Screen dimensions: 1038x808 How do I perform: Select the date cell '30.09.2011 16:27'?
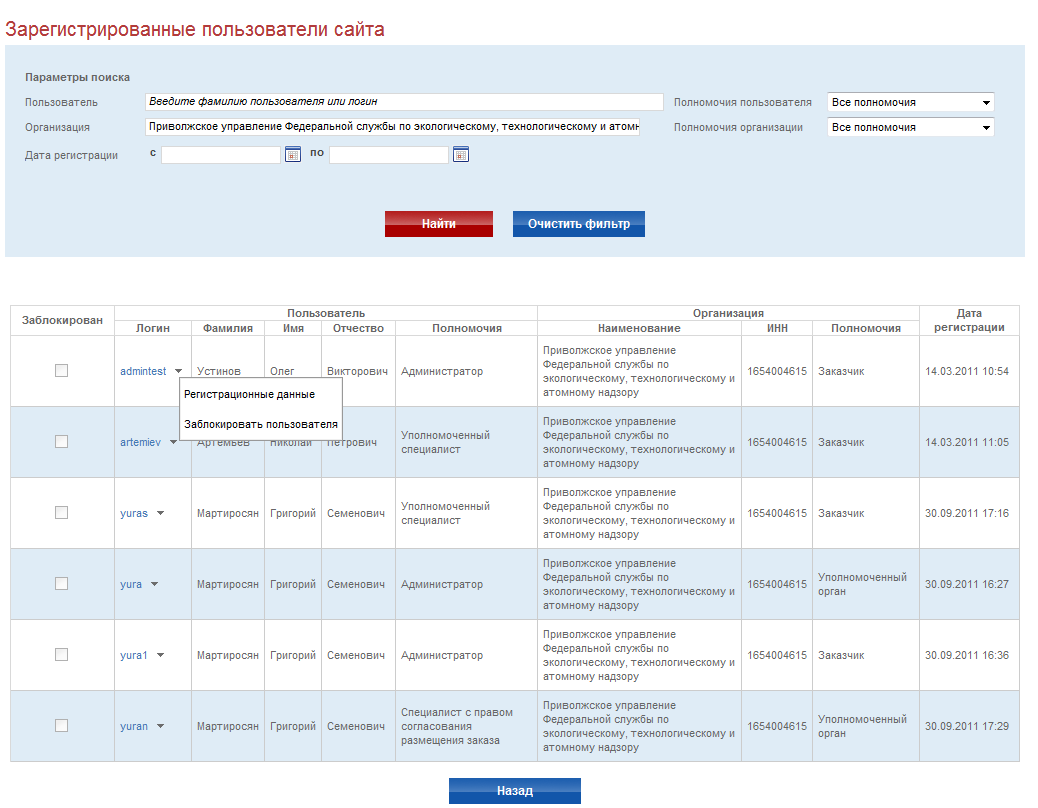point(967,584)
